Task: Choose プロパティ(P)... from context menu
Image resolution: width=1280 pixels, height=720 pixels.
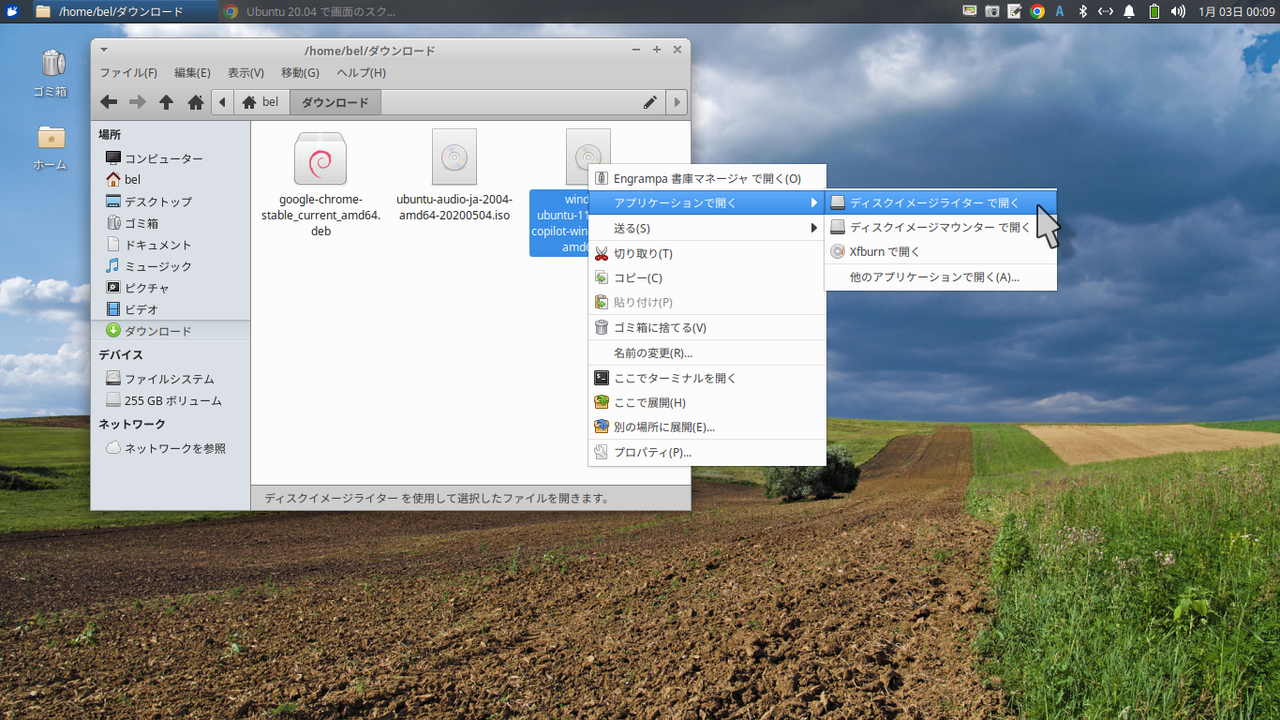Action: click(707, 452)
